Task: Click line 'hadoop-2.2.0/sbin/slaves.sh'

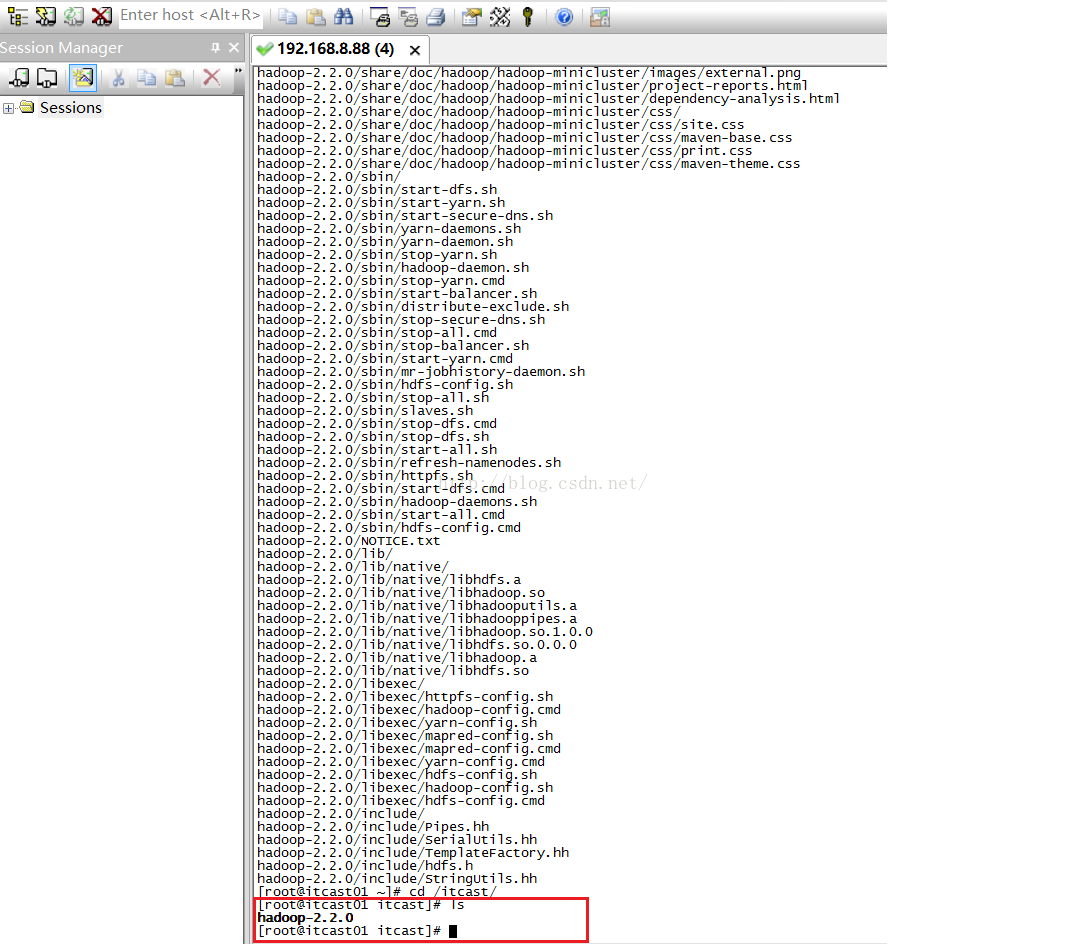Action: click(x=365, y=410)
